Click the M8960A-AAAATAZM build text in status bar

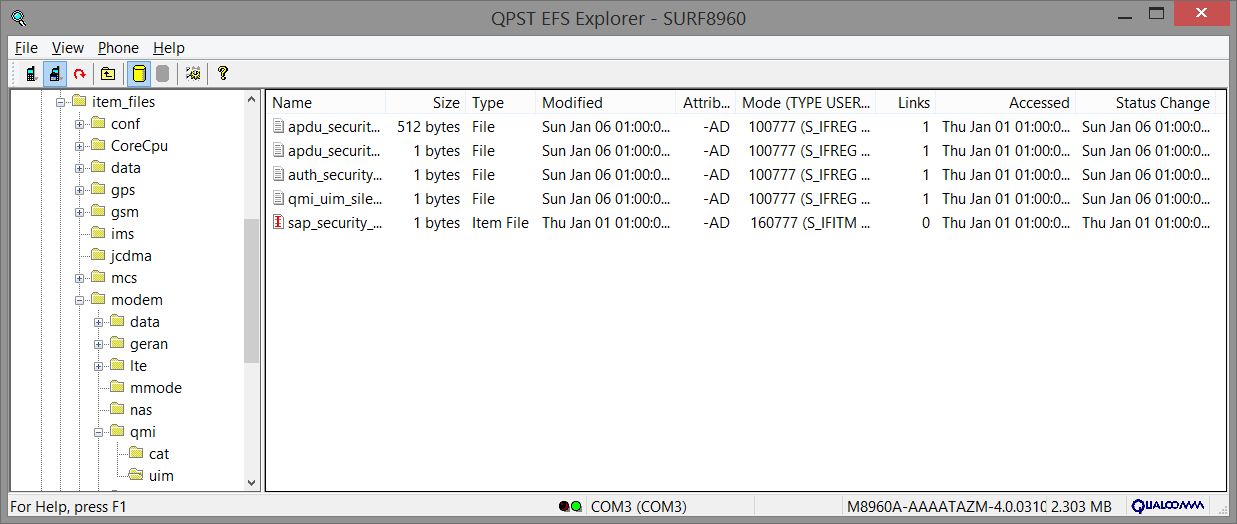point(947,507)
